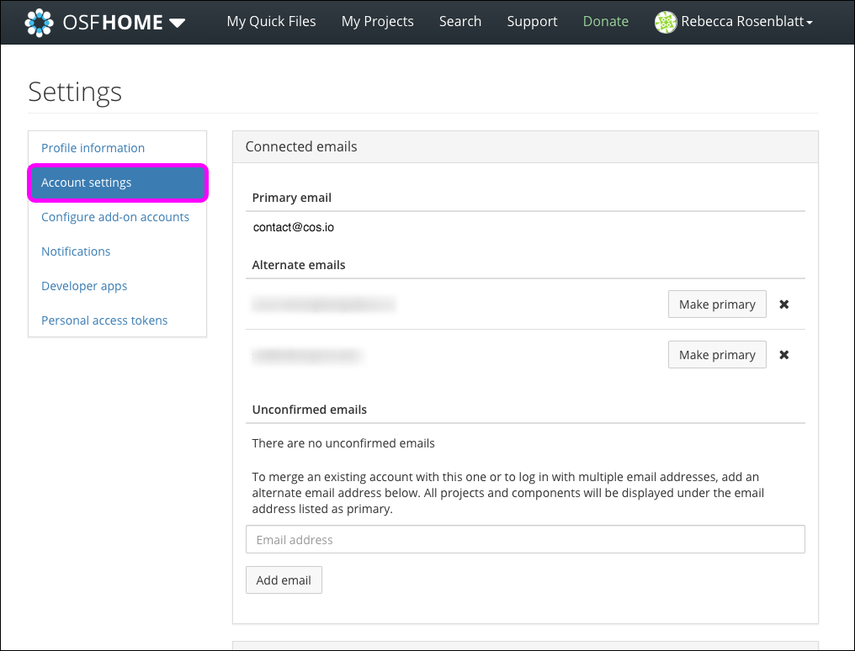
Task: Open My Quick Files
Action: click(271, 21)
